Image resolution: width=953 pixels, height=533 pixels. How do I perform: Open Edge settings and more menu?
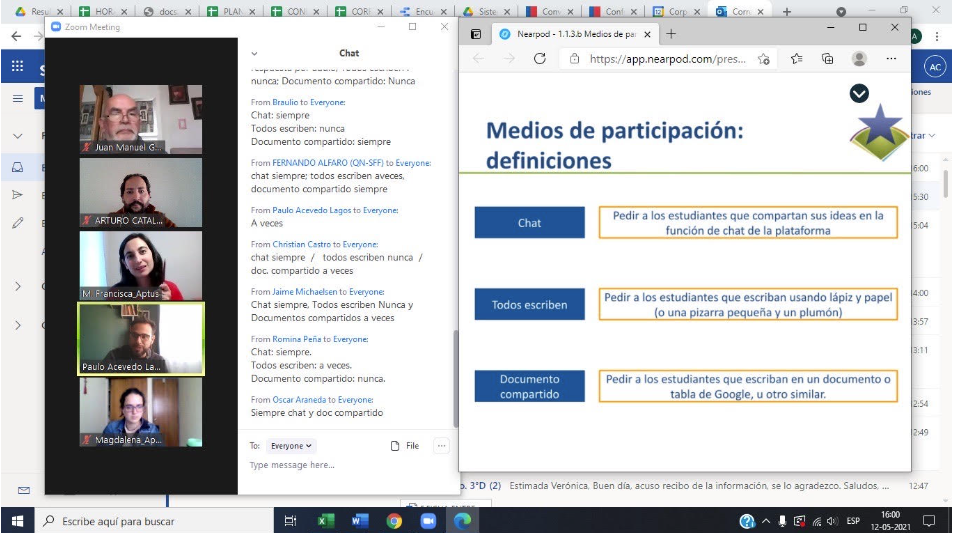coord(891,59)
